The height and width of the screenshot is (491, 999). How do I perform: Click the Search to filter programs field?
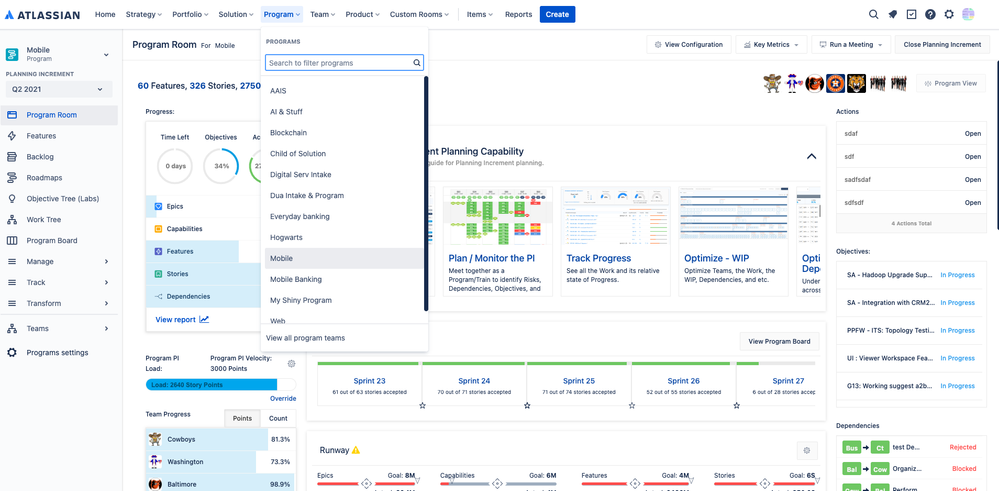click(x=345, y=63)
